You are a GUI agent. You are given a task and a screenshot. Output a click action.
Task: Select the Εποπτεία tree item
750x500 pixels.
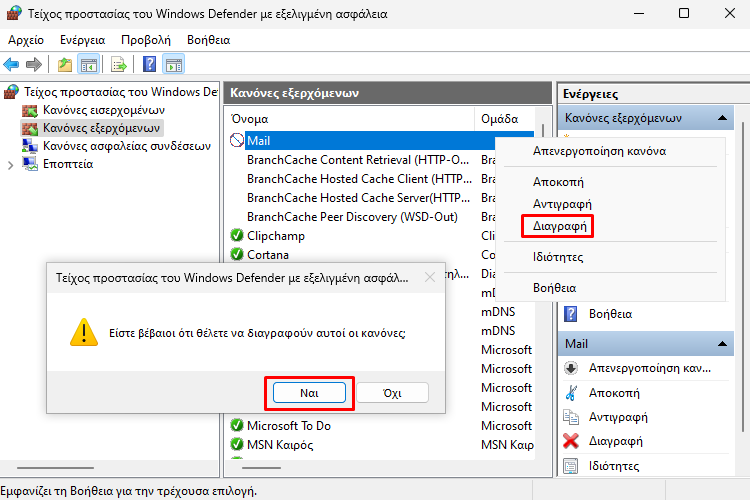[x=68, y=164]
